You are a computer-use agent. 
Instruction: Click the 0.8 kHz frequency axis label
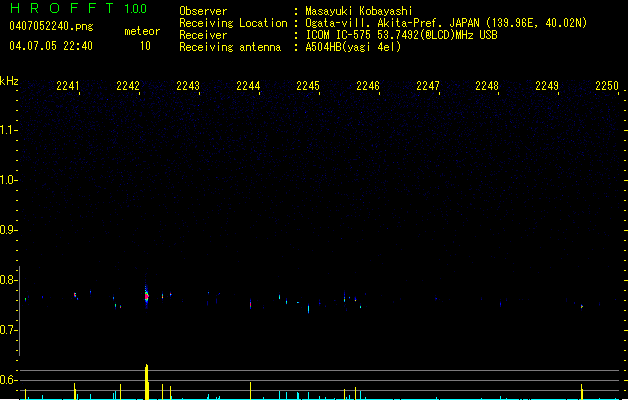tap(8, 280)
